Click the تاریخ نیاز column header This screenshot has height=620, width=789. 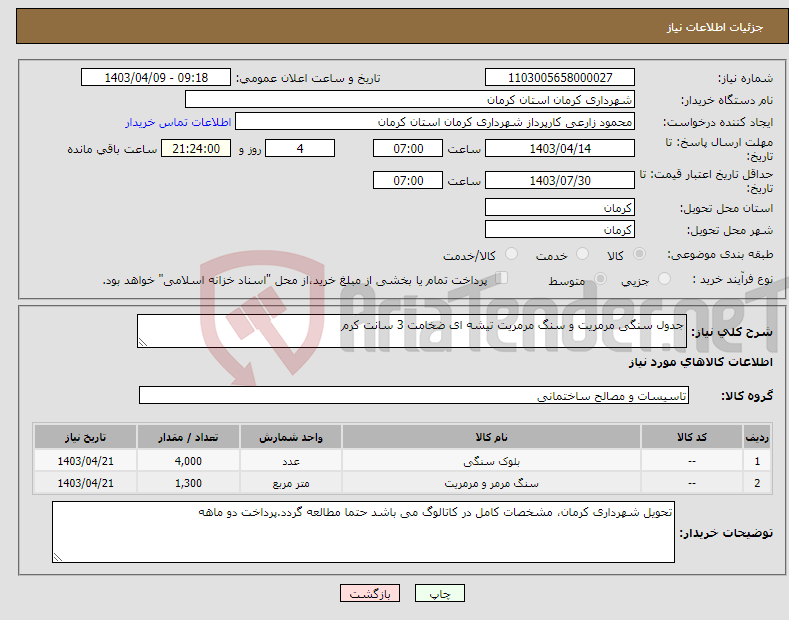coord(85,437)
